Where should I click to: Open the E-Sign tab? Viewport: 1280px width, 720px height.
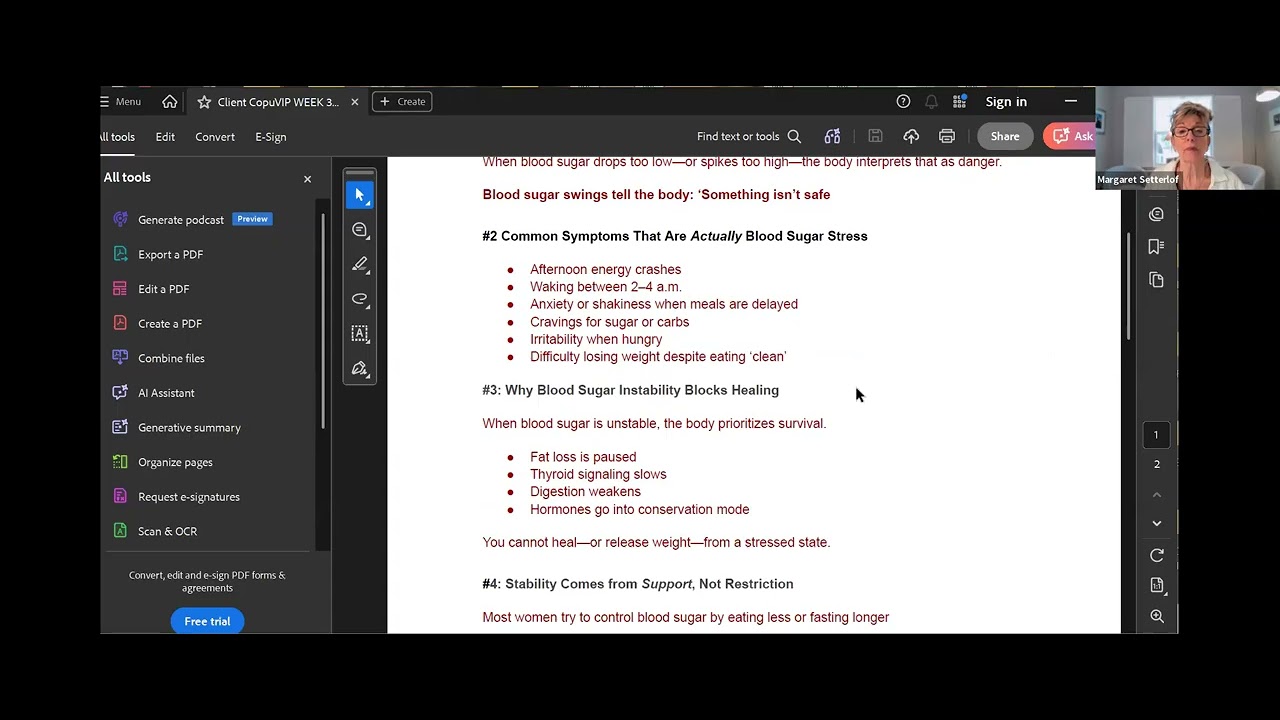tap(271, 137)
